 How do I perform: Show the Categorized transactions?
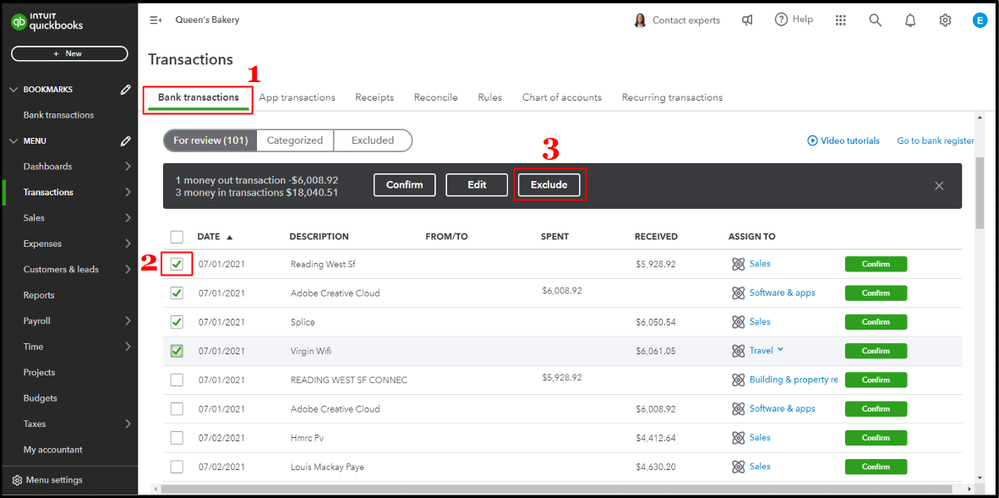(x=295, y=141)
